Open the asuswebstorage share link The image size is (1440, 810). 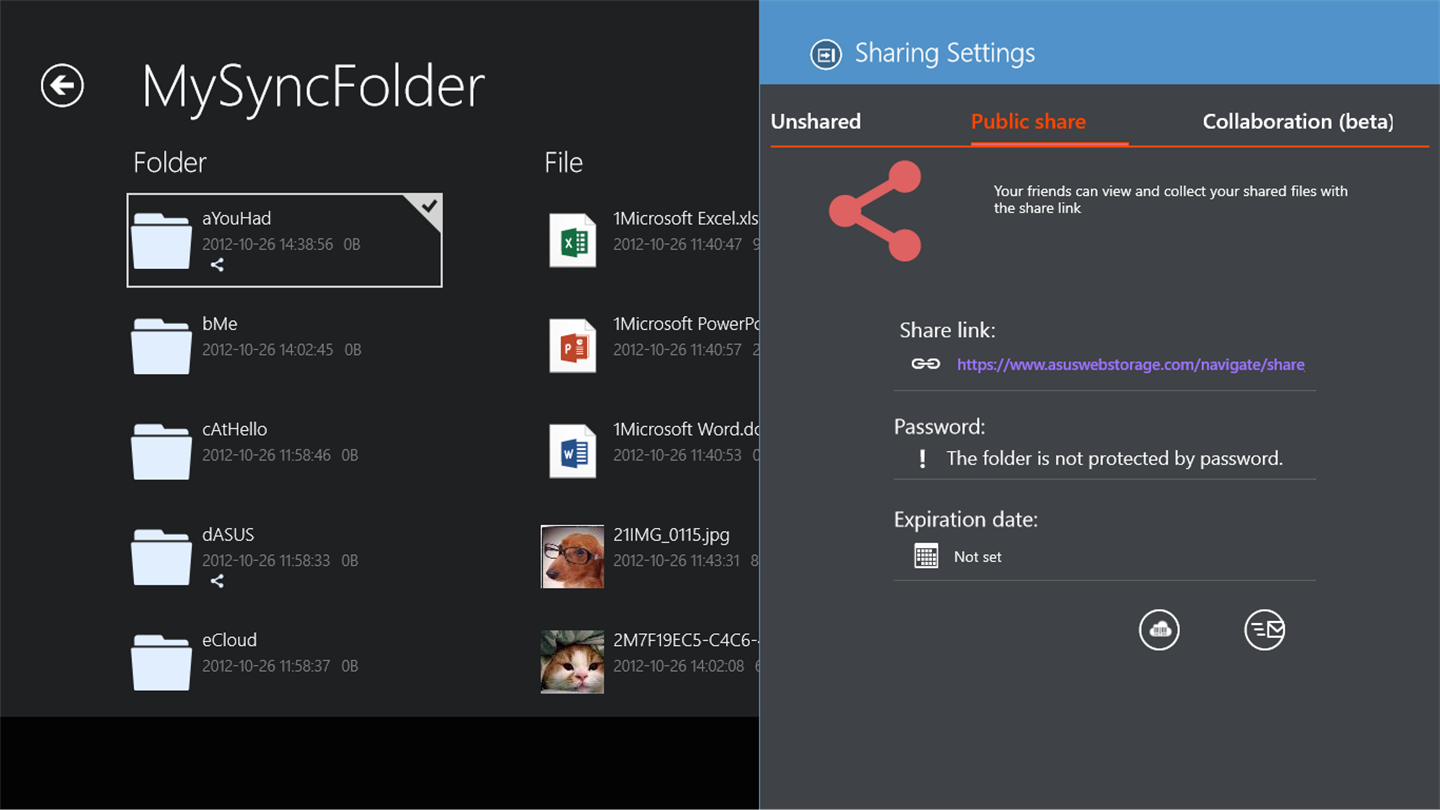pos(1130,365)
